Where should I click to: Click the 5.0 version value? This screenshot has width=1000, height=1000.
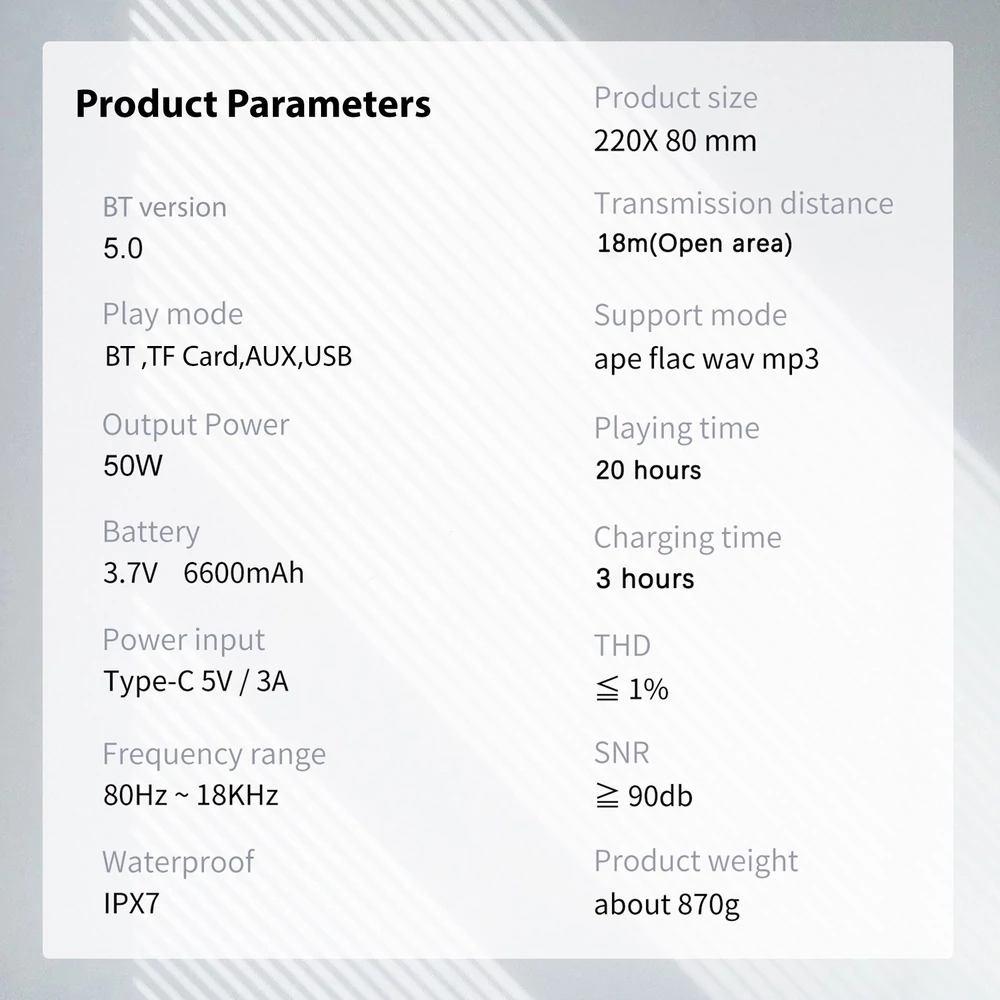click(123, 248)
